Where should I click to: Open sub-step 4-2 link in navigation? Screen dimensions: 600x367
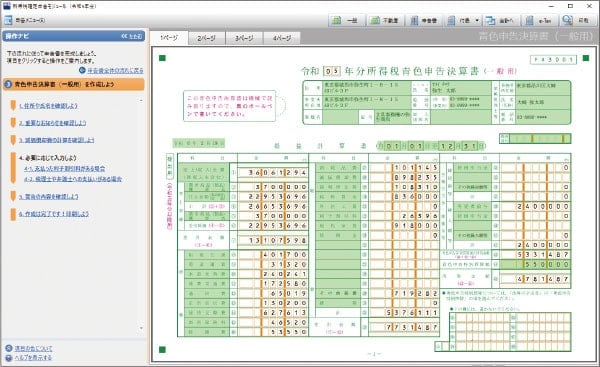(73, 179)
